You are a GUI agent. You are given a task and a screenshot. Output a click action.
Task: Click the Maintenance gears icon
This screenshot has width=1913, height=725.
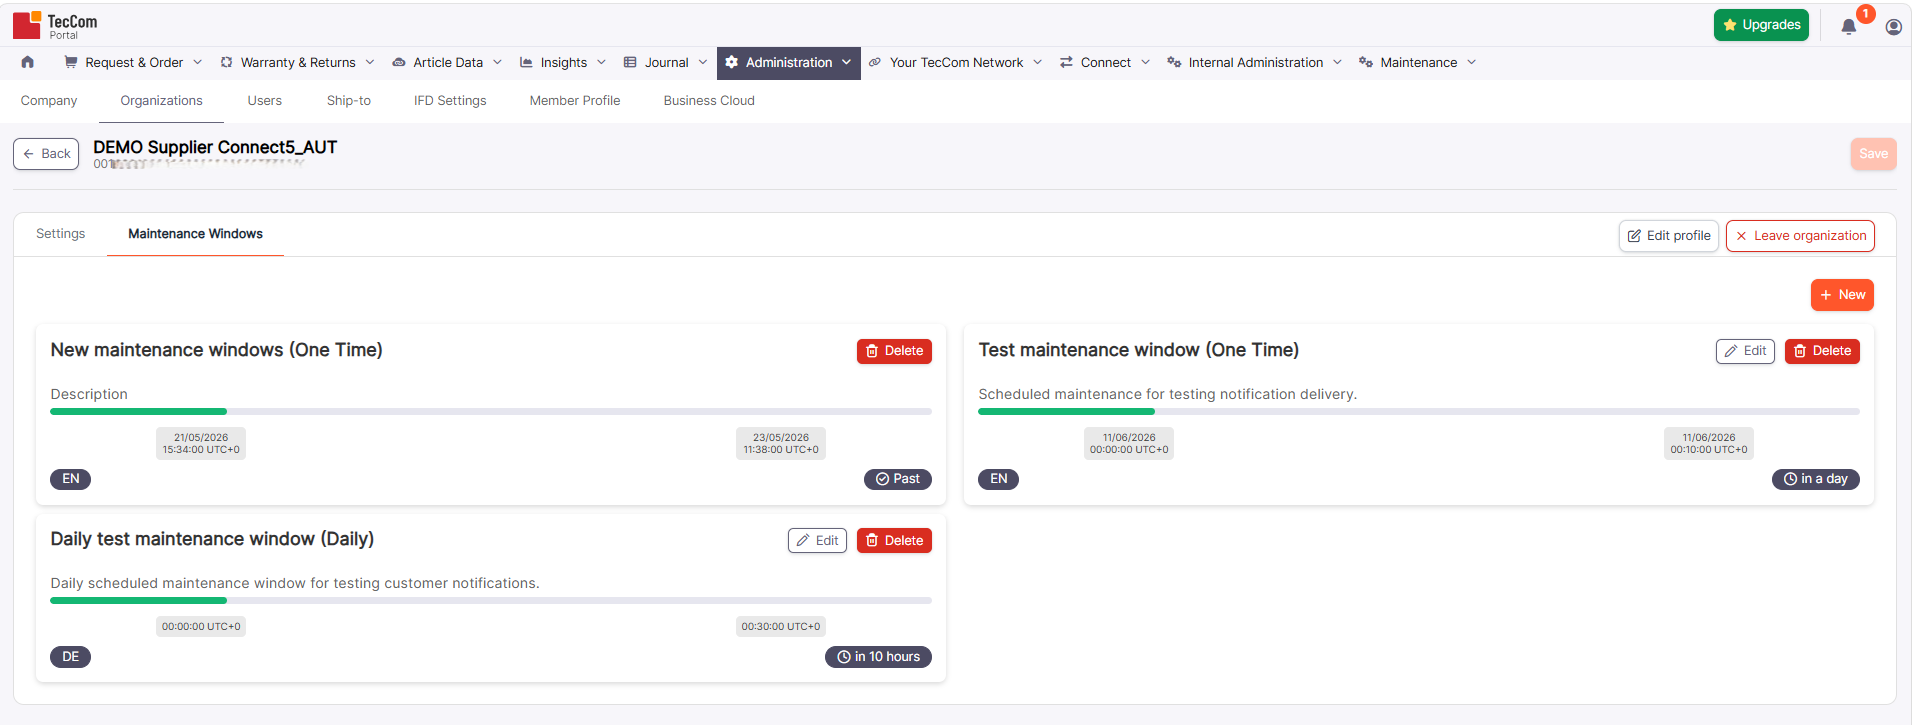pos(1366,62)
